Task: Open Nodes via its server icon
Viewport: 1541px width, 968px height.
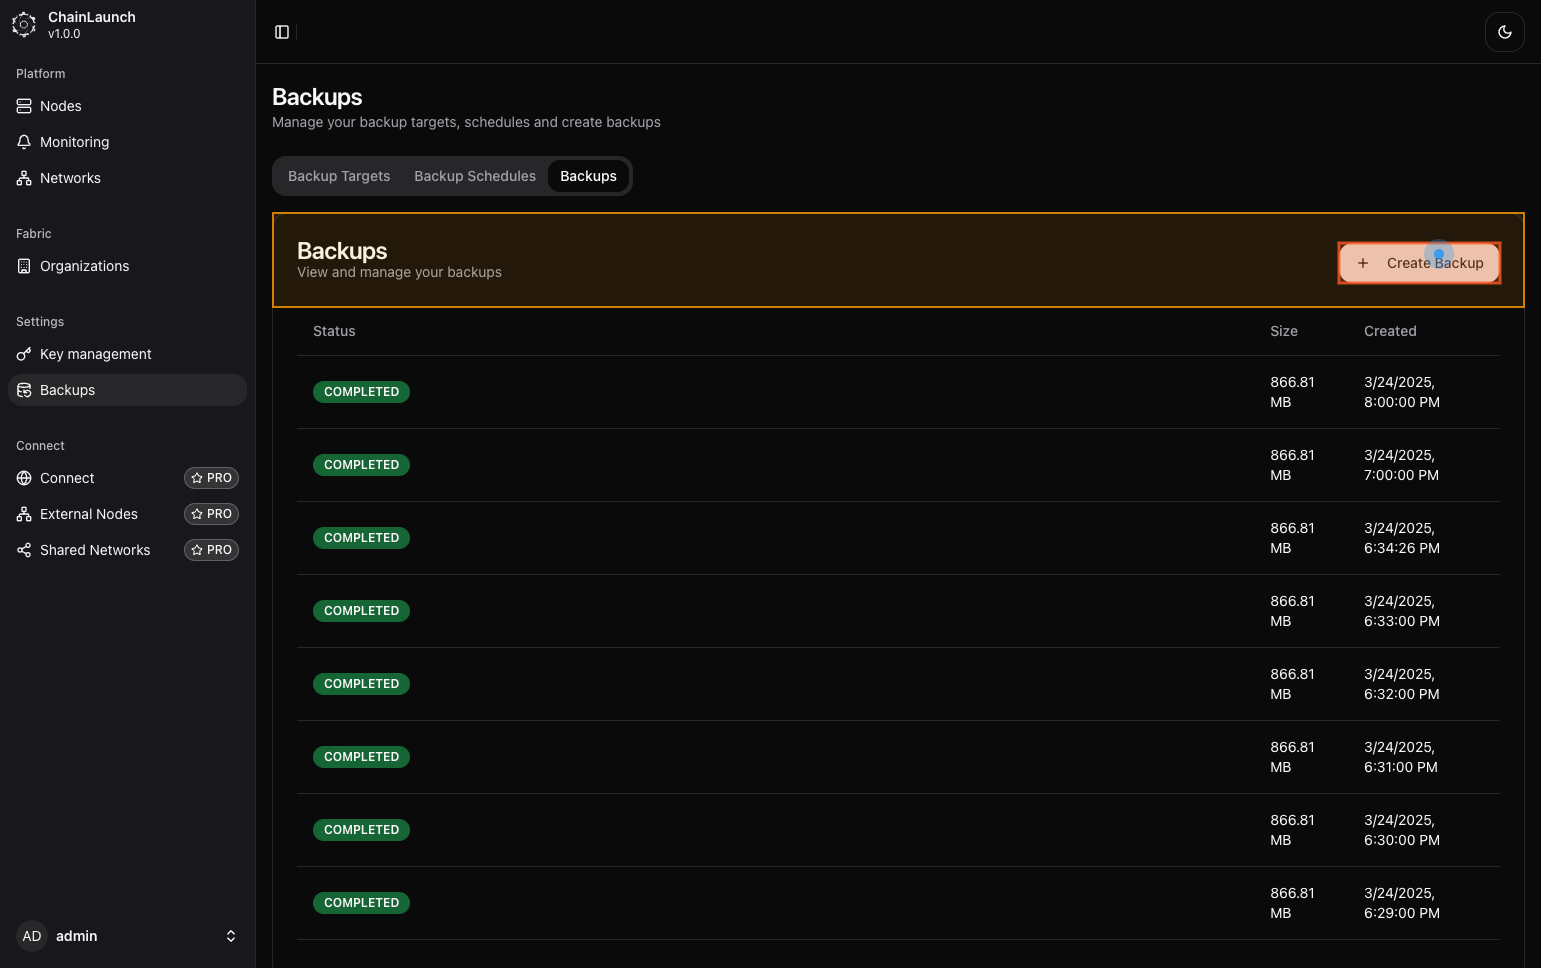Action: point(24,106)
